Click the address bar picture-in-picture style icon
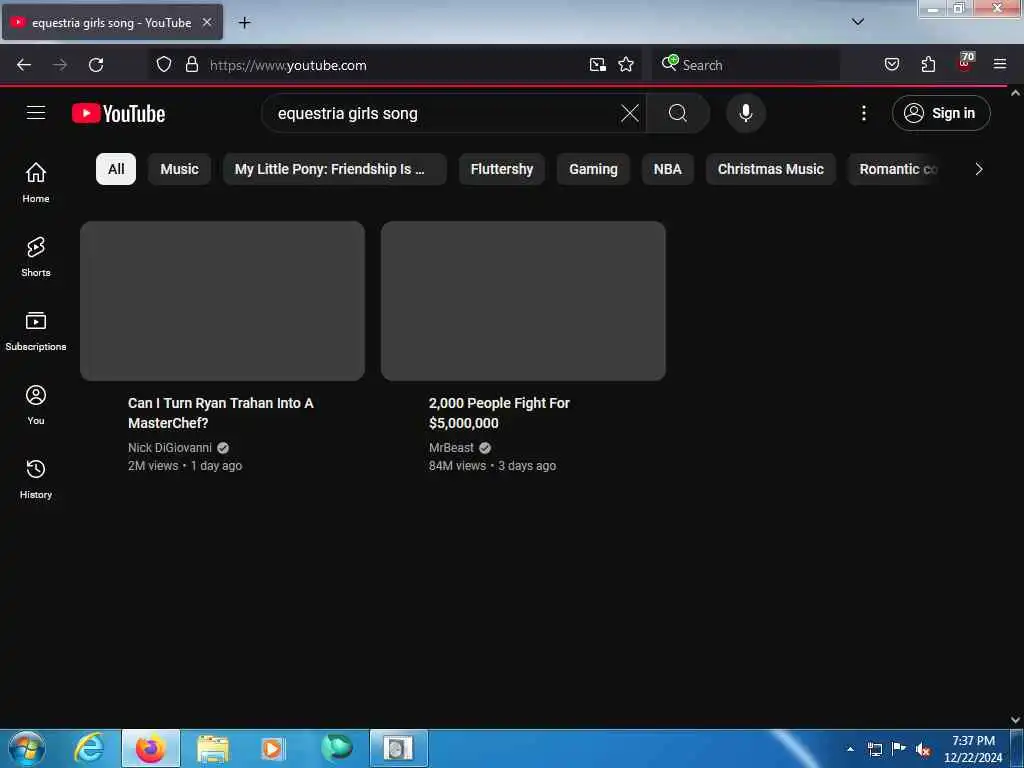This screenshot has height=768, width=1024. [x=597, y=65]
